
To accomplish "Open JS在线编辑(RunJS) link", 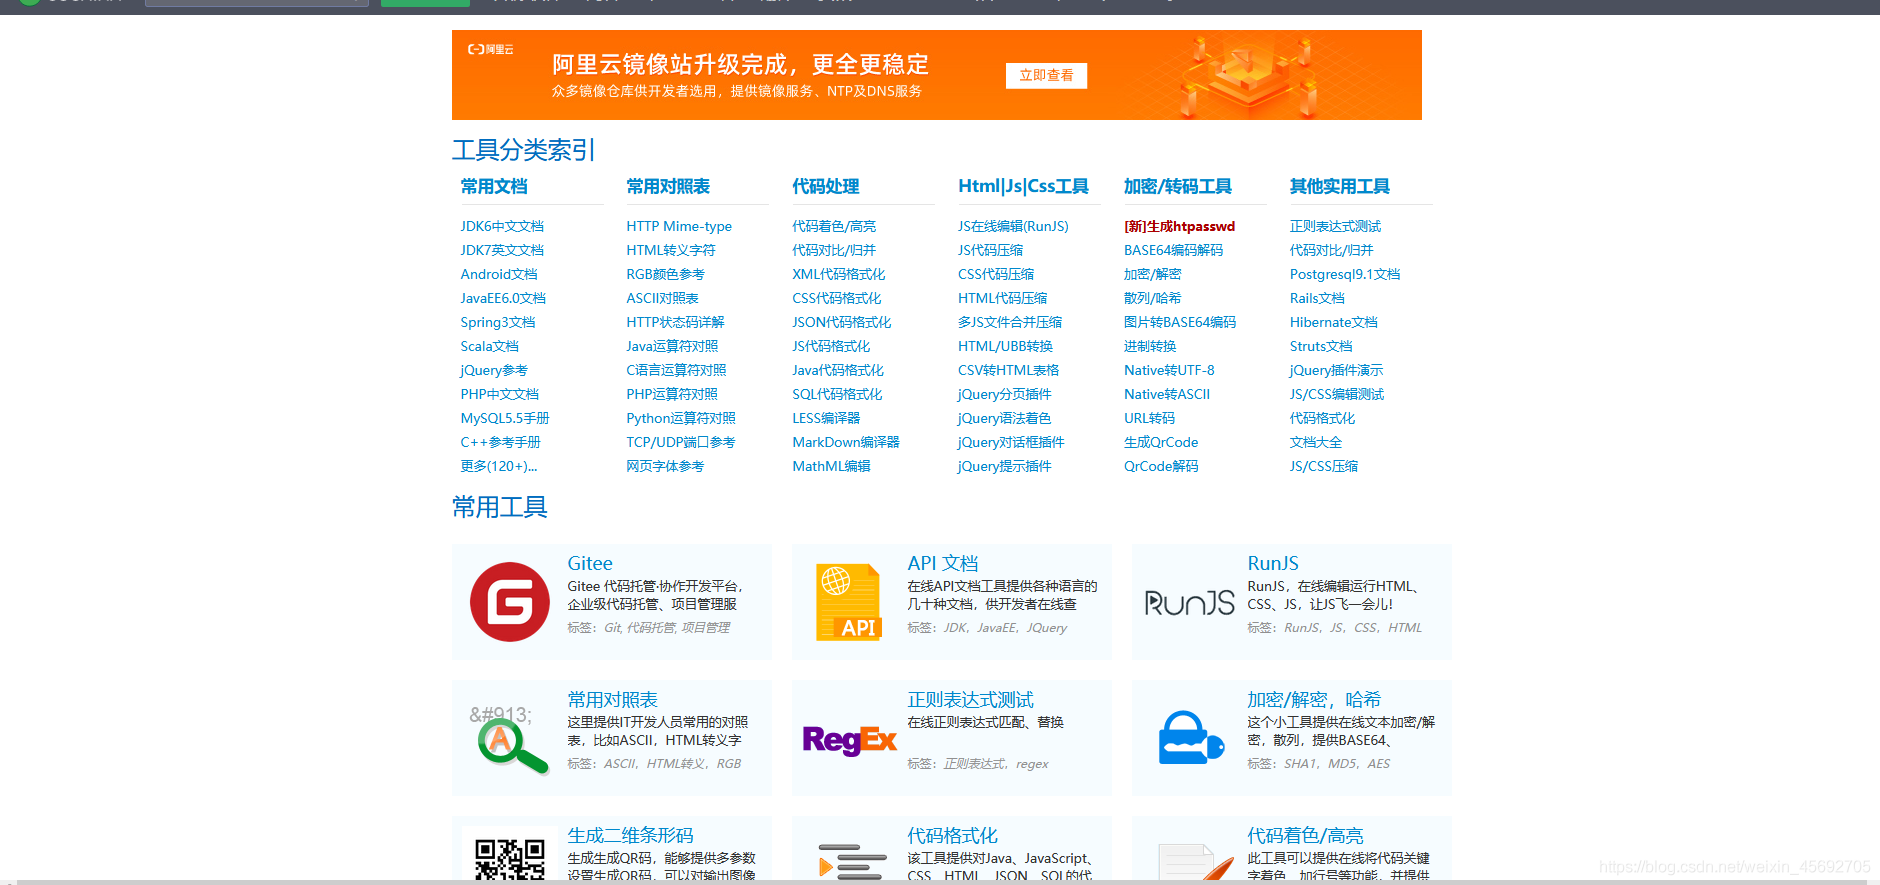I will [1013, 226].
